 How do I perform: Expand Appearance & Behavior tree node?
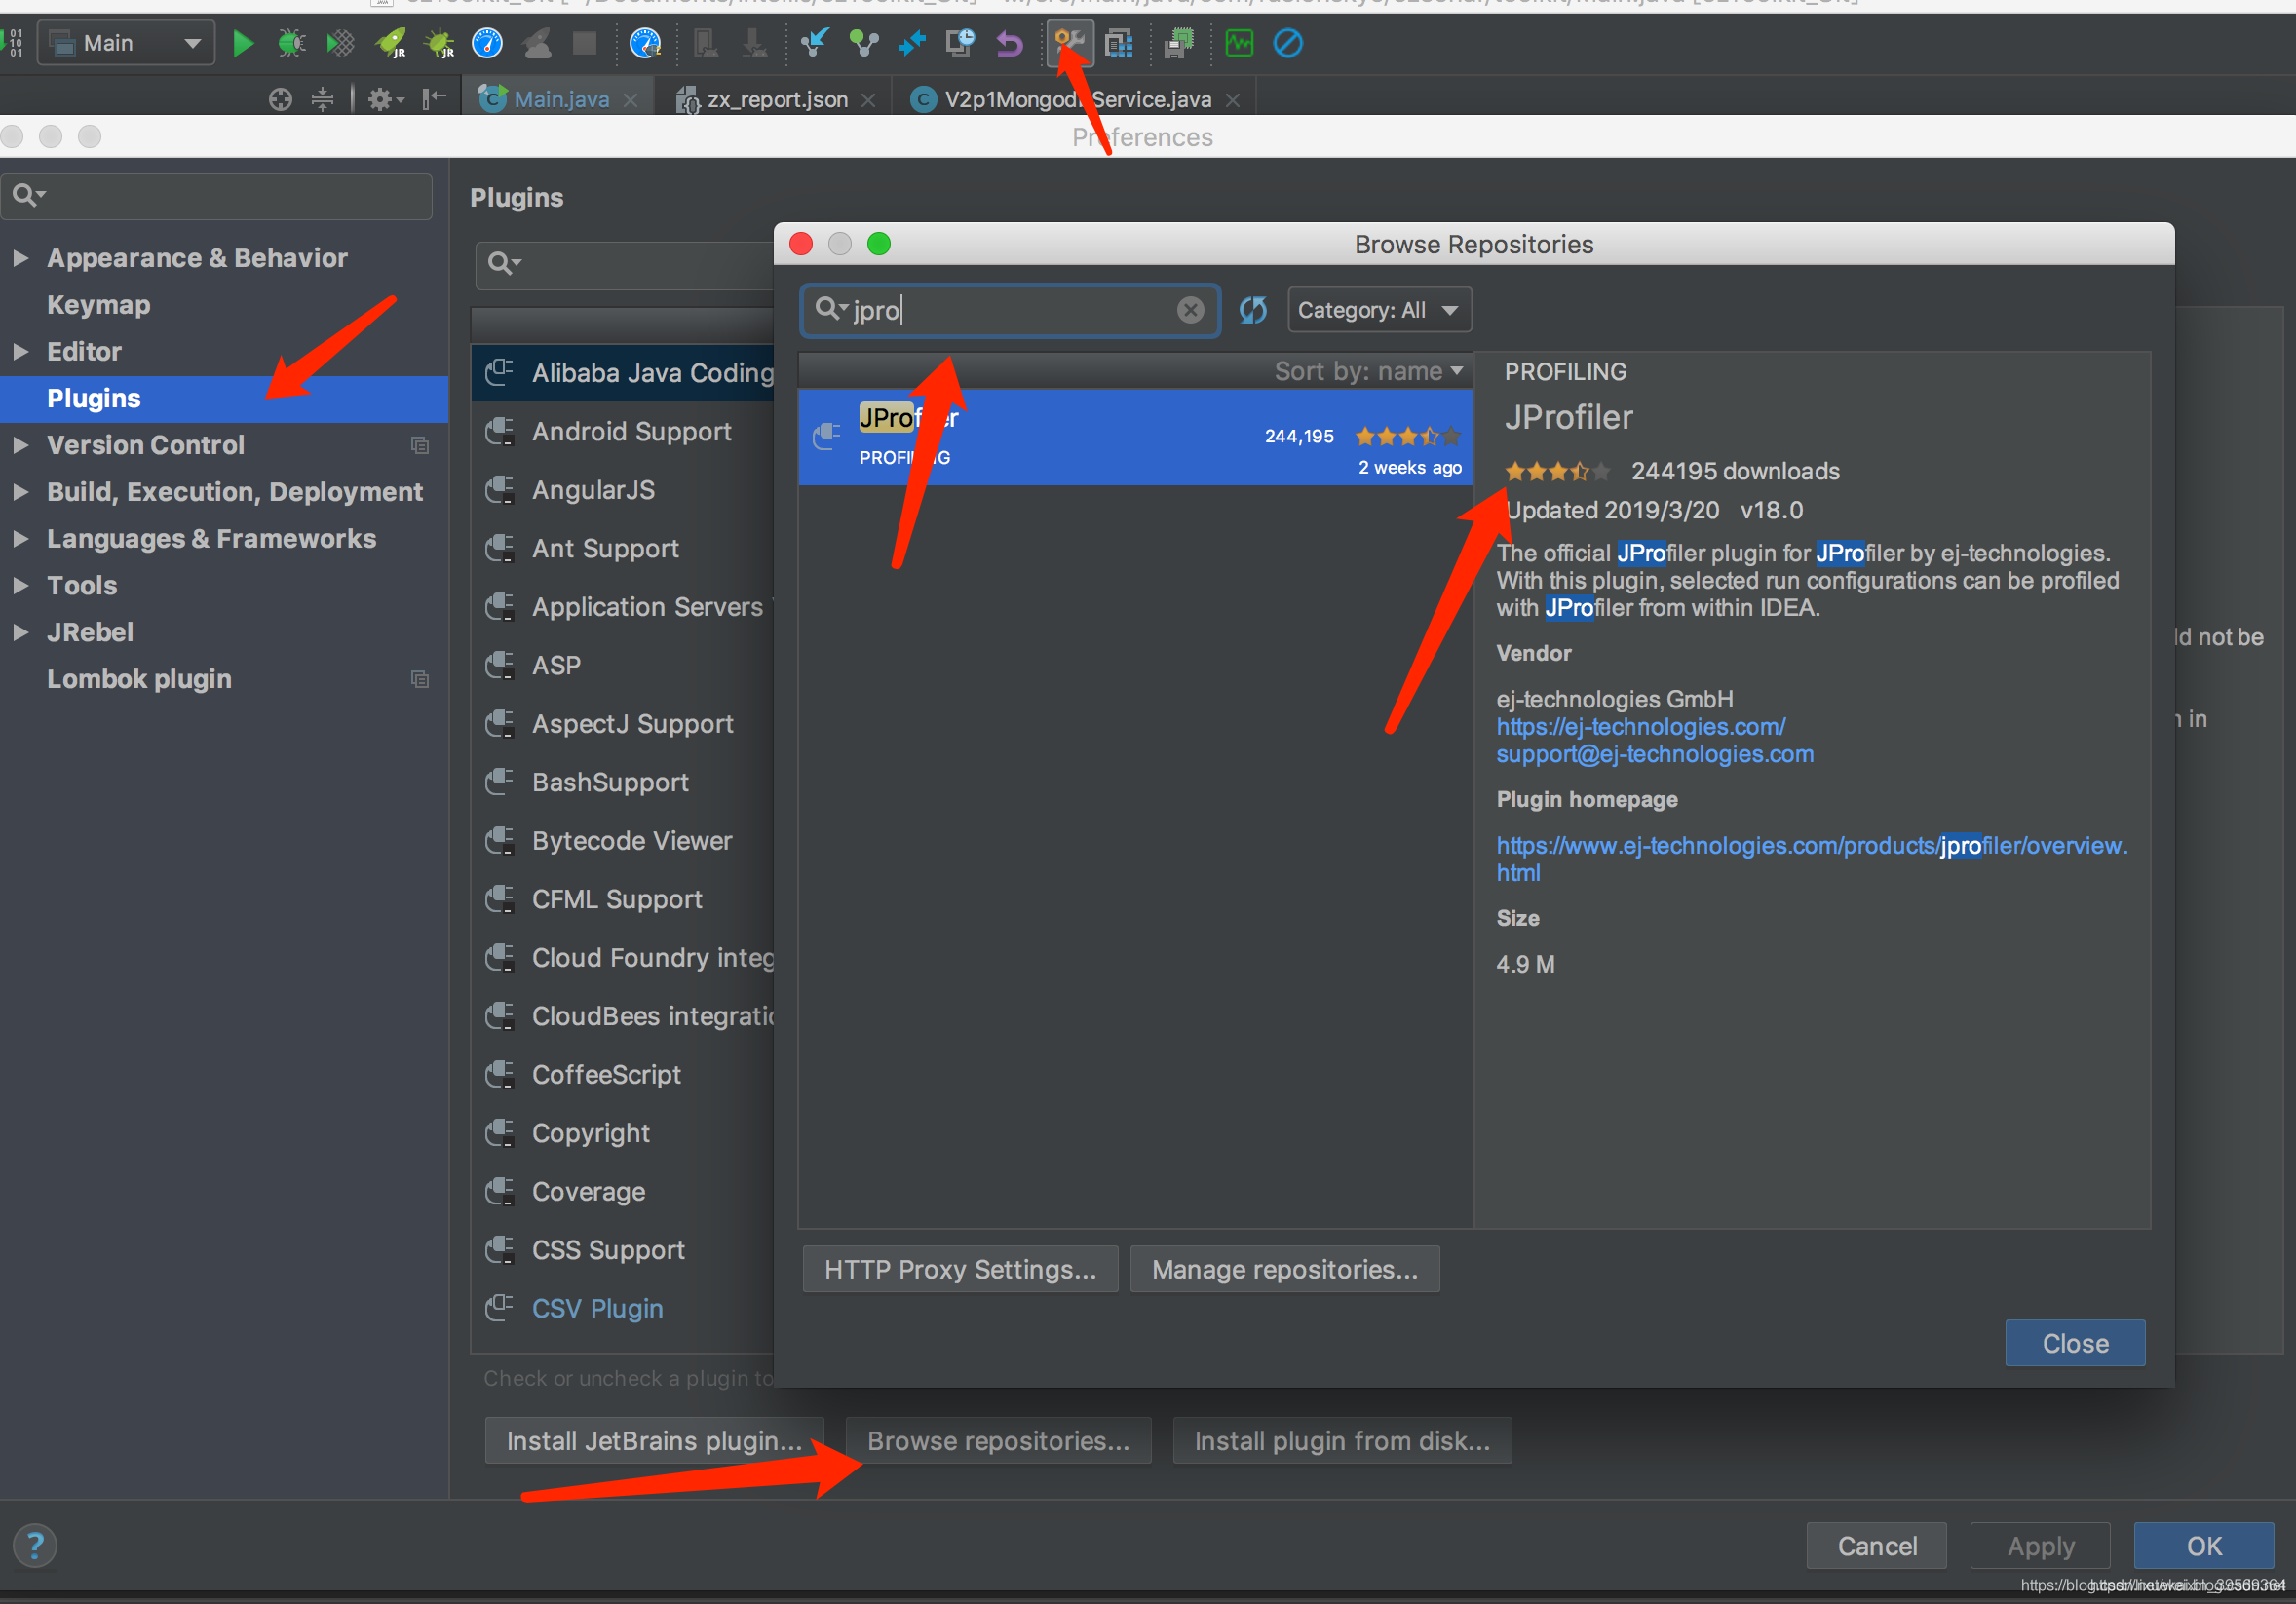click(x=20, y=258)
